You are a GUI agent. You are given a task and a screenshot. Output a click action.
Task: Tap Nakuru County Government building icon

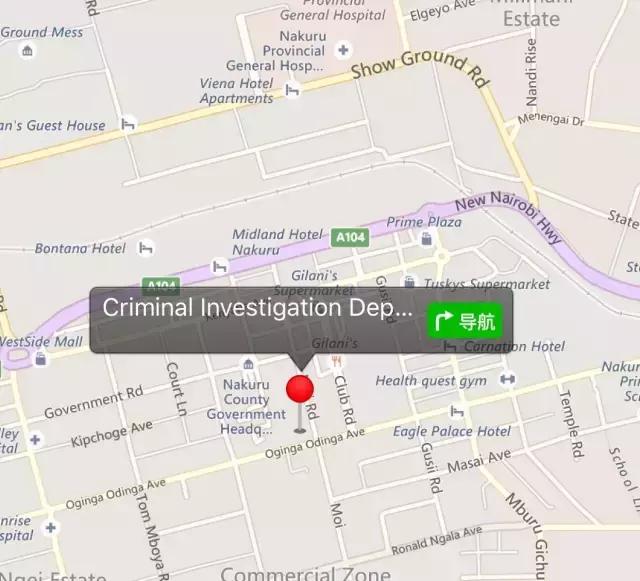pos(248,363)
